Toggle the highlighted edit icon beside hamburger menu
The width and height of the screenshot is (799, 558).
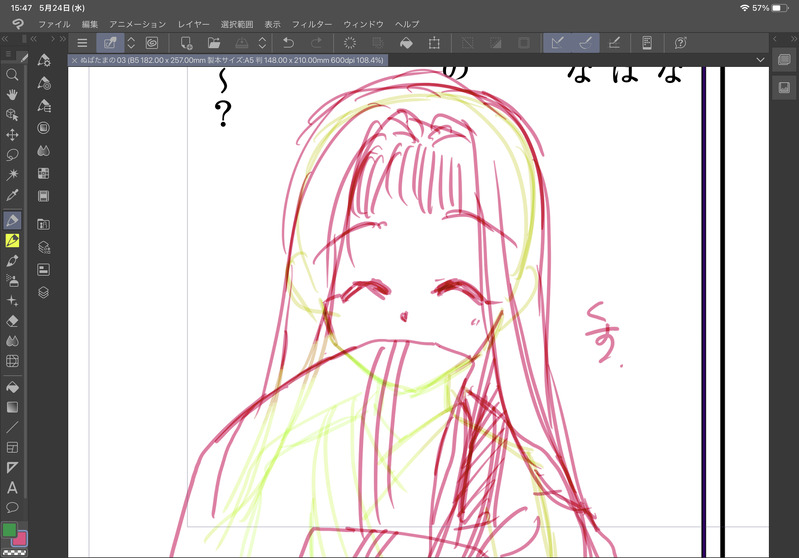[110, 43]
